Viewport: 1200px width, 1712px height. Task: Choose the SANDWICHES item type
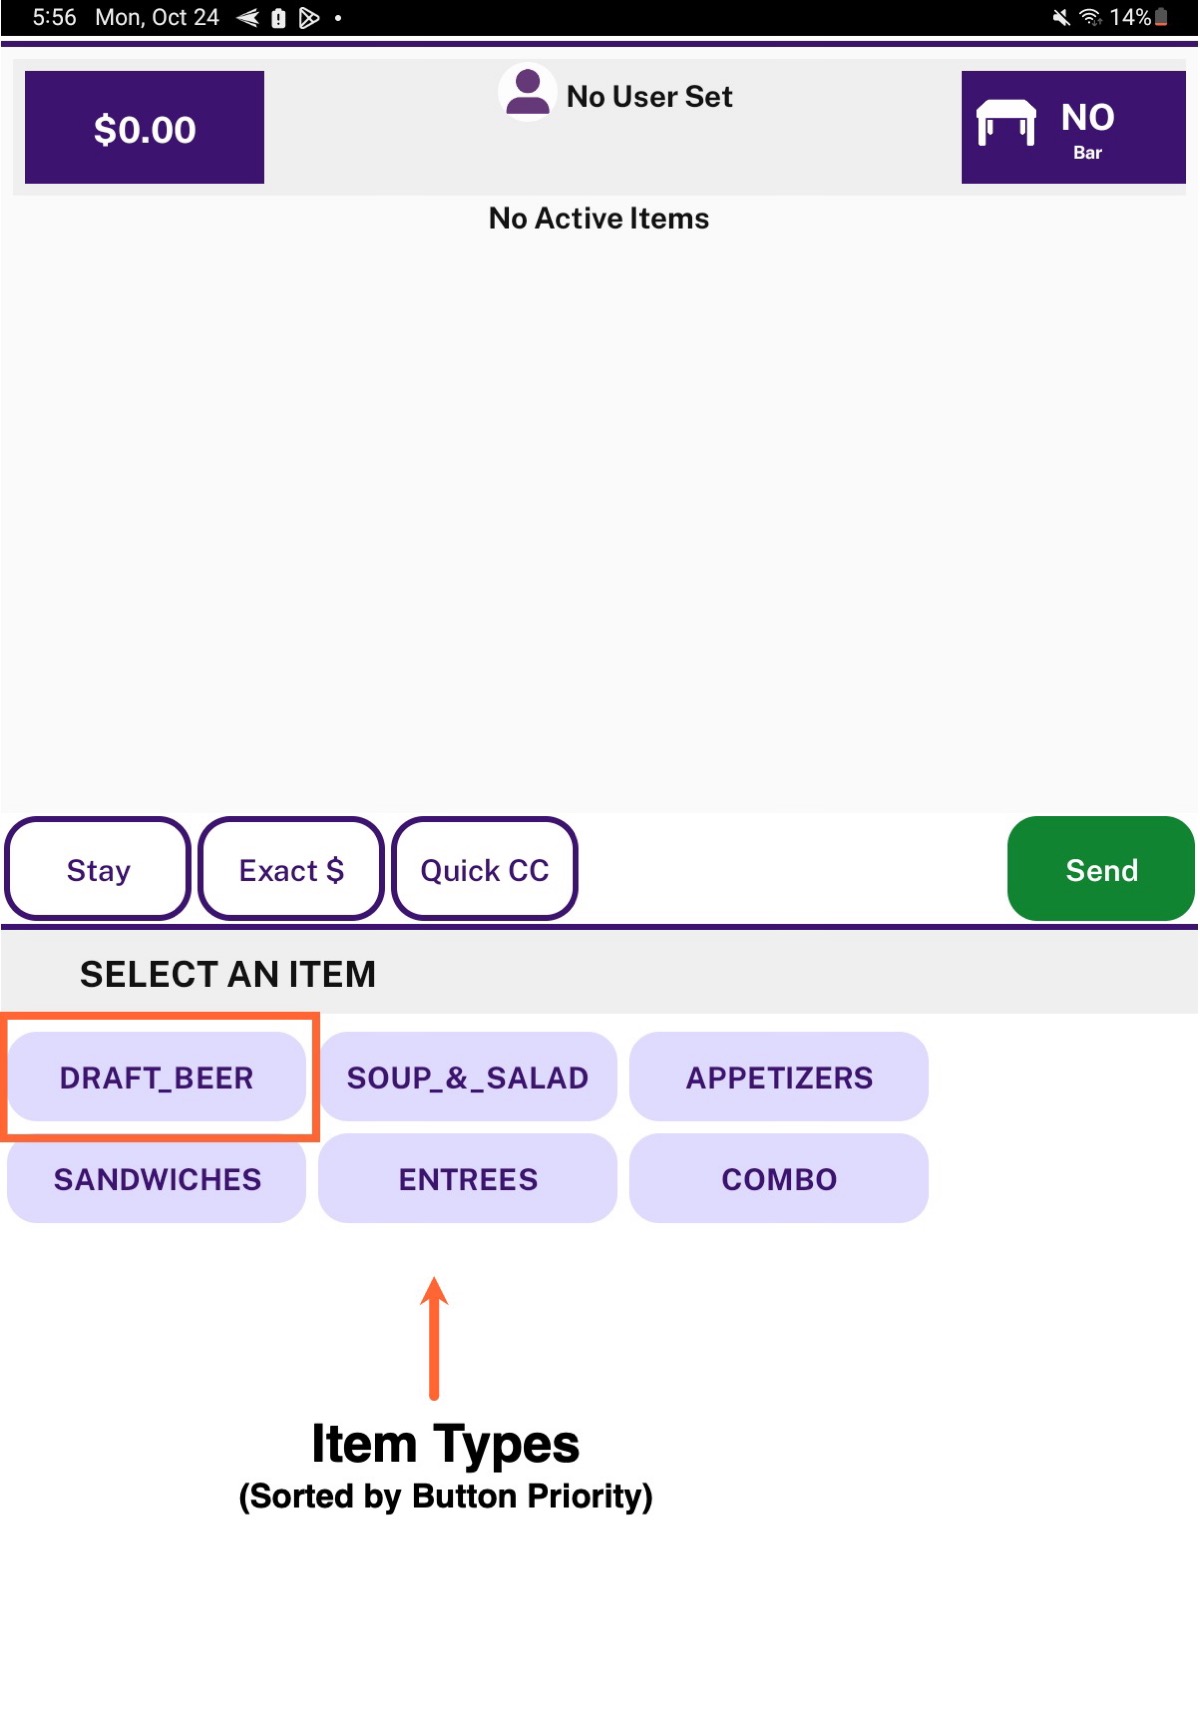click(x=157, y=1178)
